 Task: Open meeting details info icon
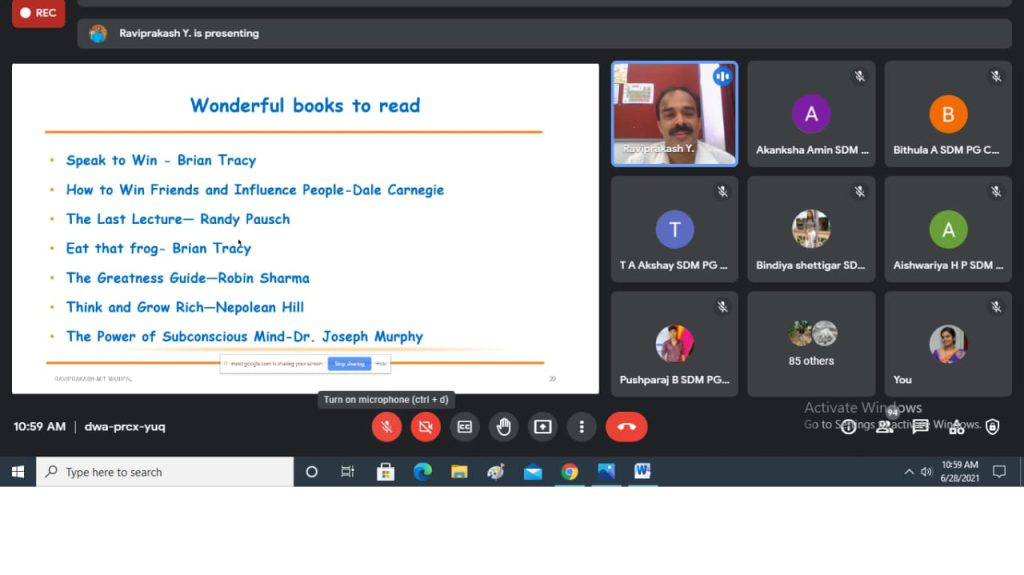[x=848, y=427]
